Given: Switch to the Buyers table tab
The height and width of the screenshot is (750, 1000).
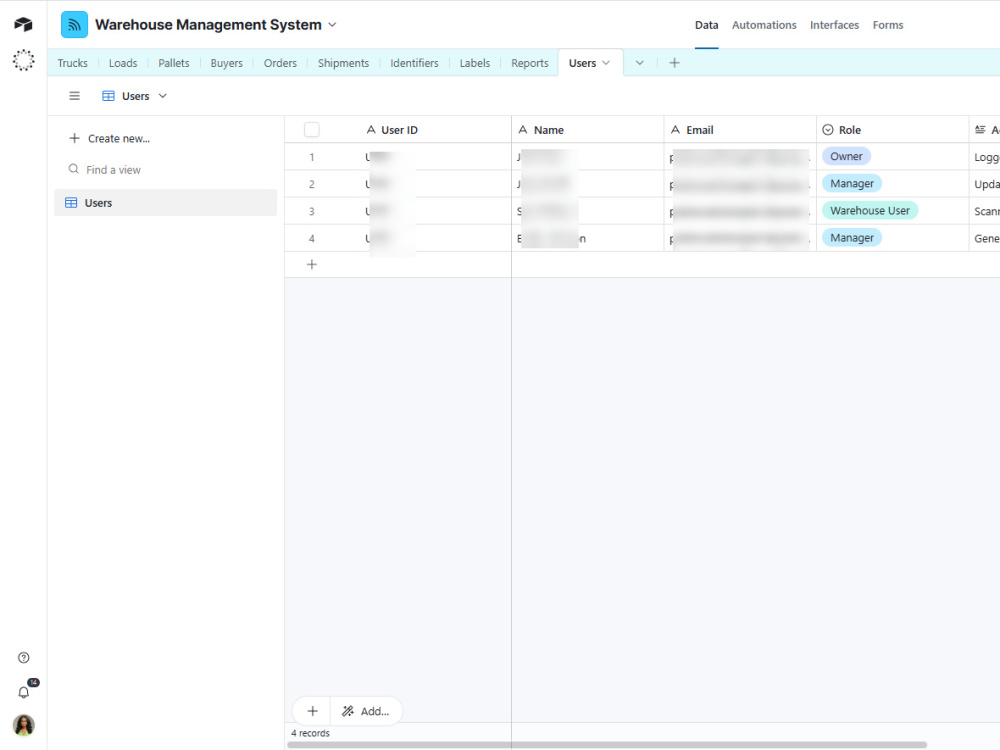Looking at the screenshot, I should tap(226, 63).
